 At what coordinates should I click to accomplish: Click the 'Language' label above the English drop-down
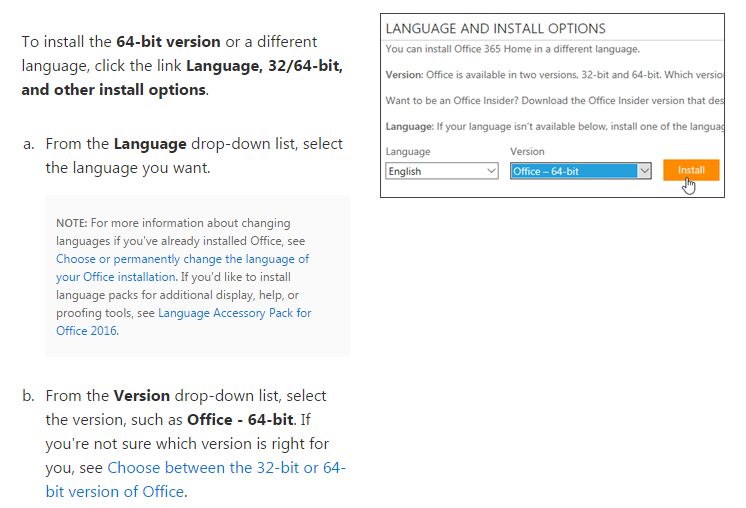(x=408, y=151)
